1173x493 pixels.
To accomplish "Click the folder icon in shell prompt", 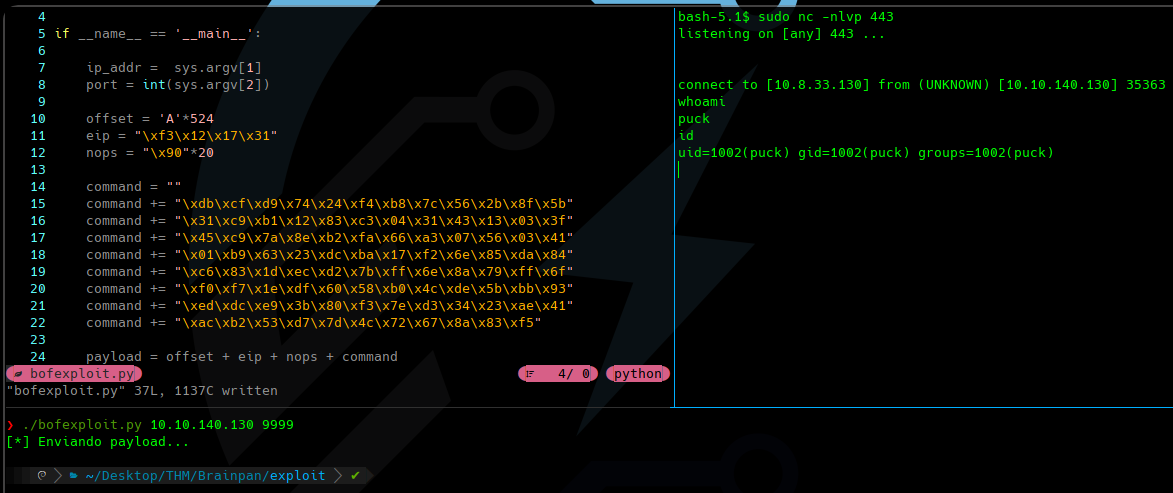I will pos(73,475).
